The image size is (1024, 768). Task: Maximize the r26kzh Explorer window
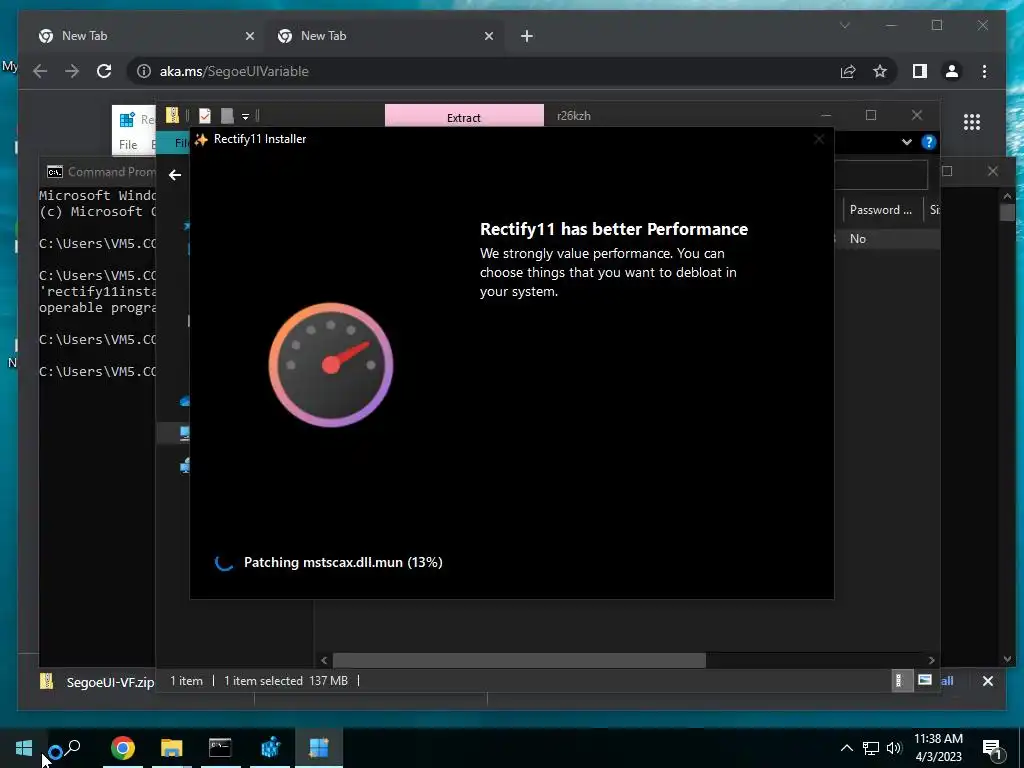pos(871,115)
